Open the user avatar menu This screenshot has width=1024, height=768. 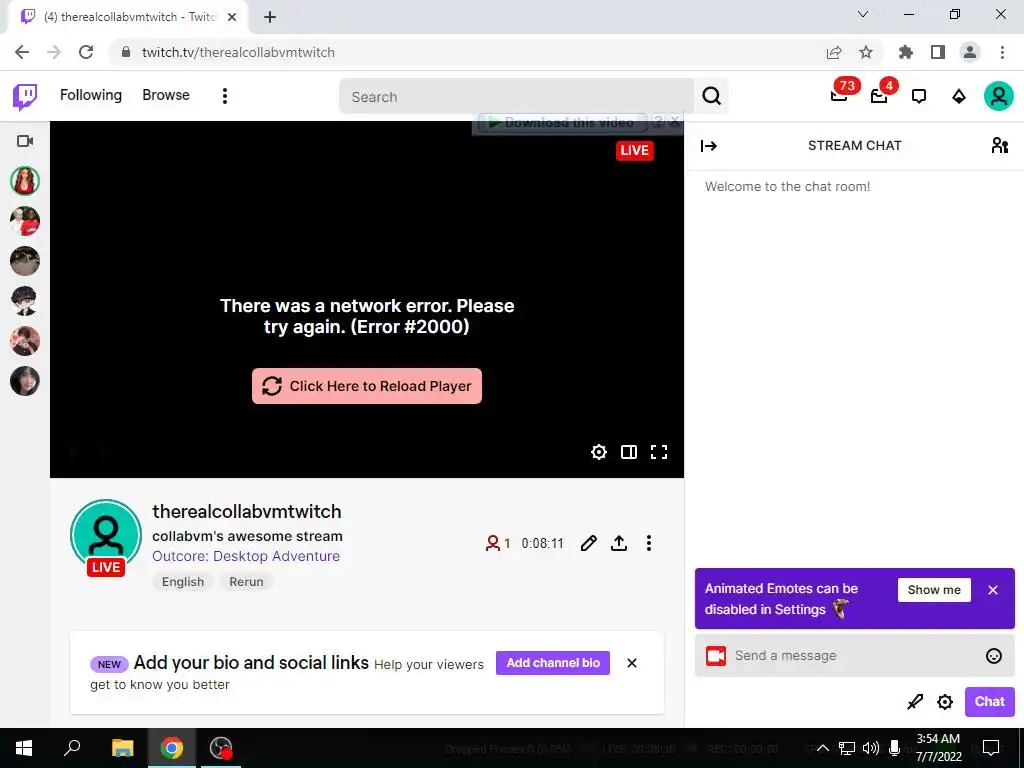point(999,97)
